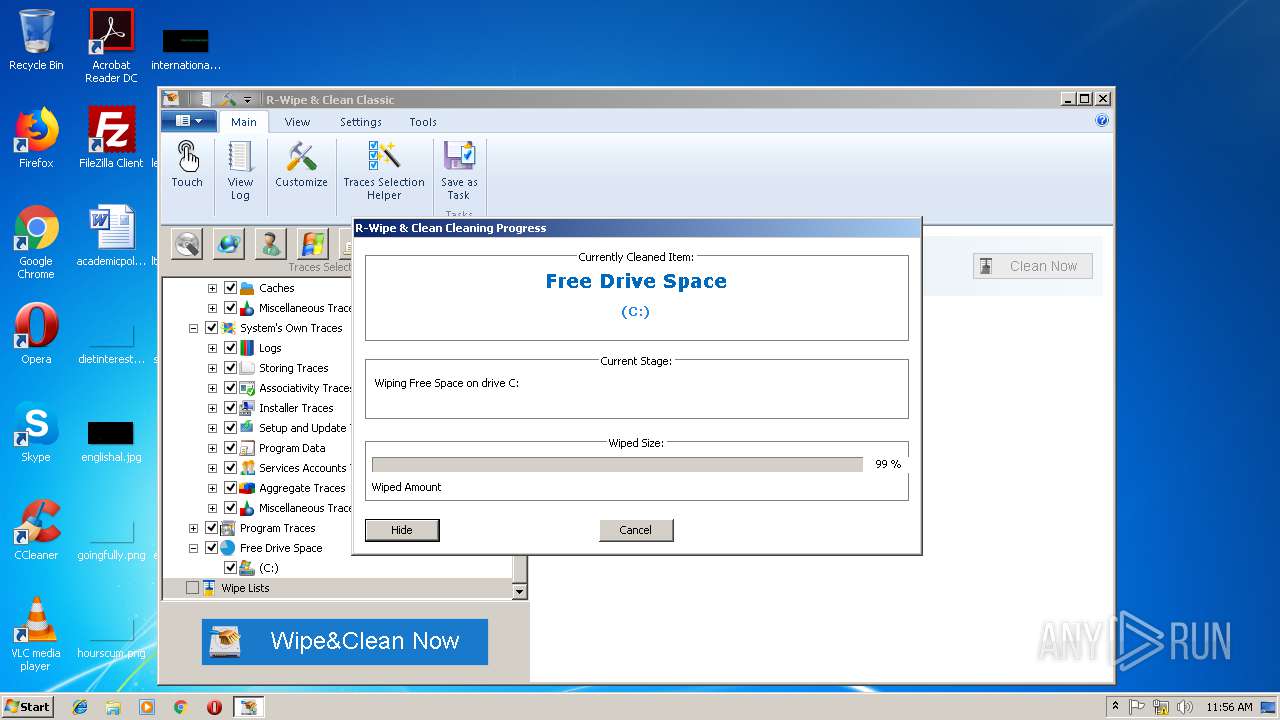Select the Windows system traces icon
The height and width of the screenshot is (720, 1280).
[312, 244]
